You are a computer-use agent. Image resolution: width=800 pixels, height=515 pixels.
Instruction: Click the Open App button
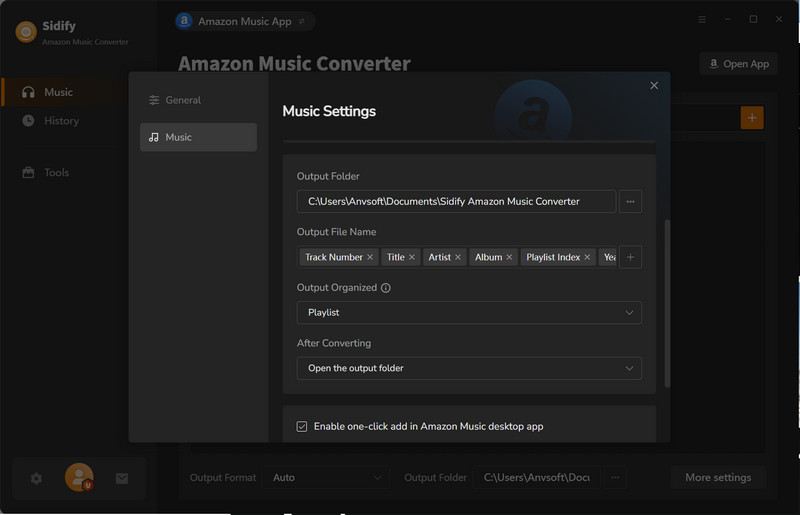point(738,64)
